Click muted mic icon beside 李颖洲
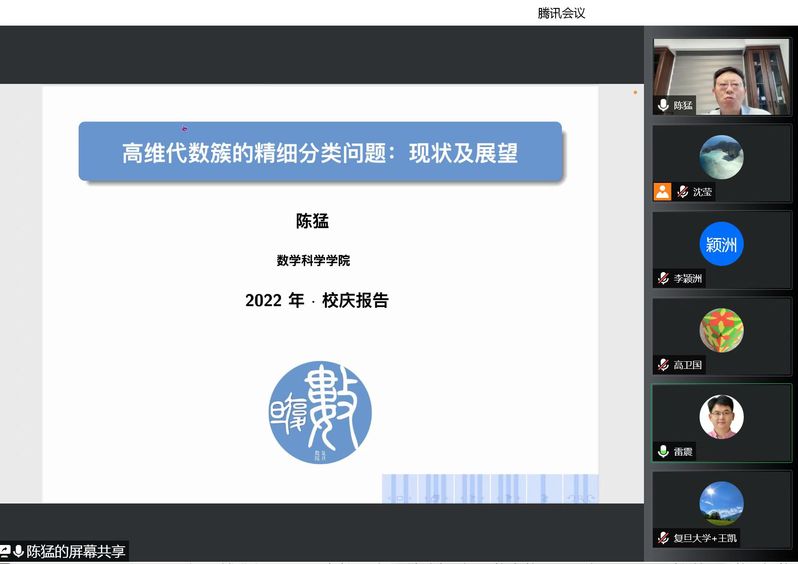 [663, 278]
